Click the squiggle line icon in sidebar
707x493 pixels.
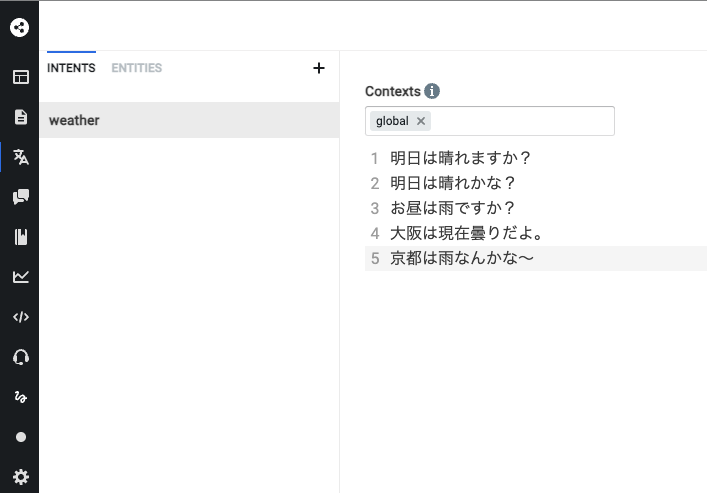(20, 397)
